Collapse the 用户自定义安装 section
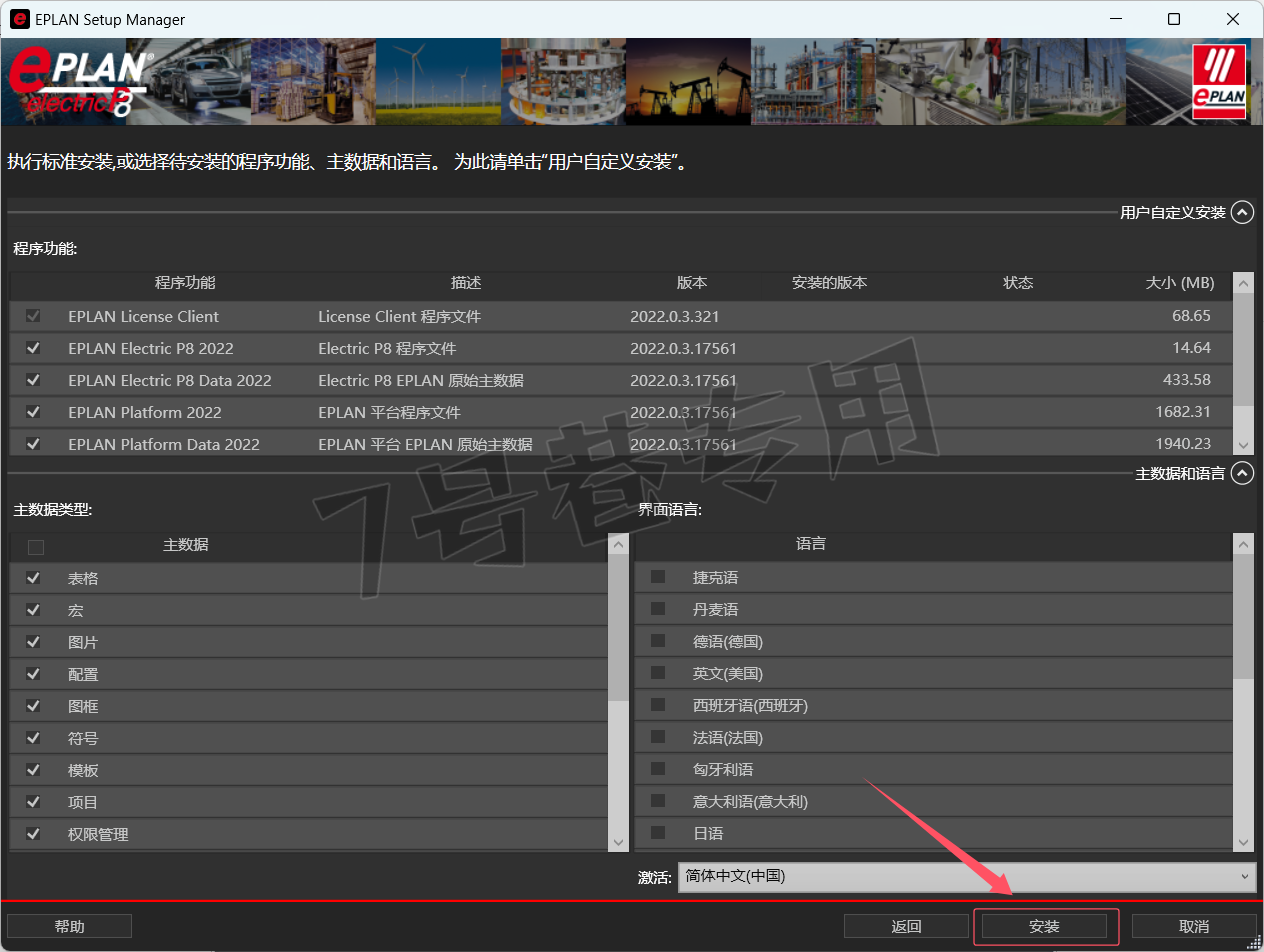The height and width of the screenshot is (952, 1264). (1242, 212)
